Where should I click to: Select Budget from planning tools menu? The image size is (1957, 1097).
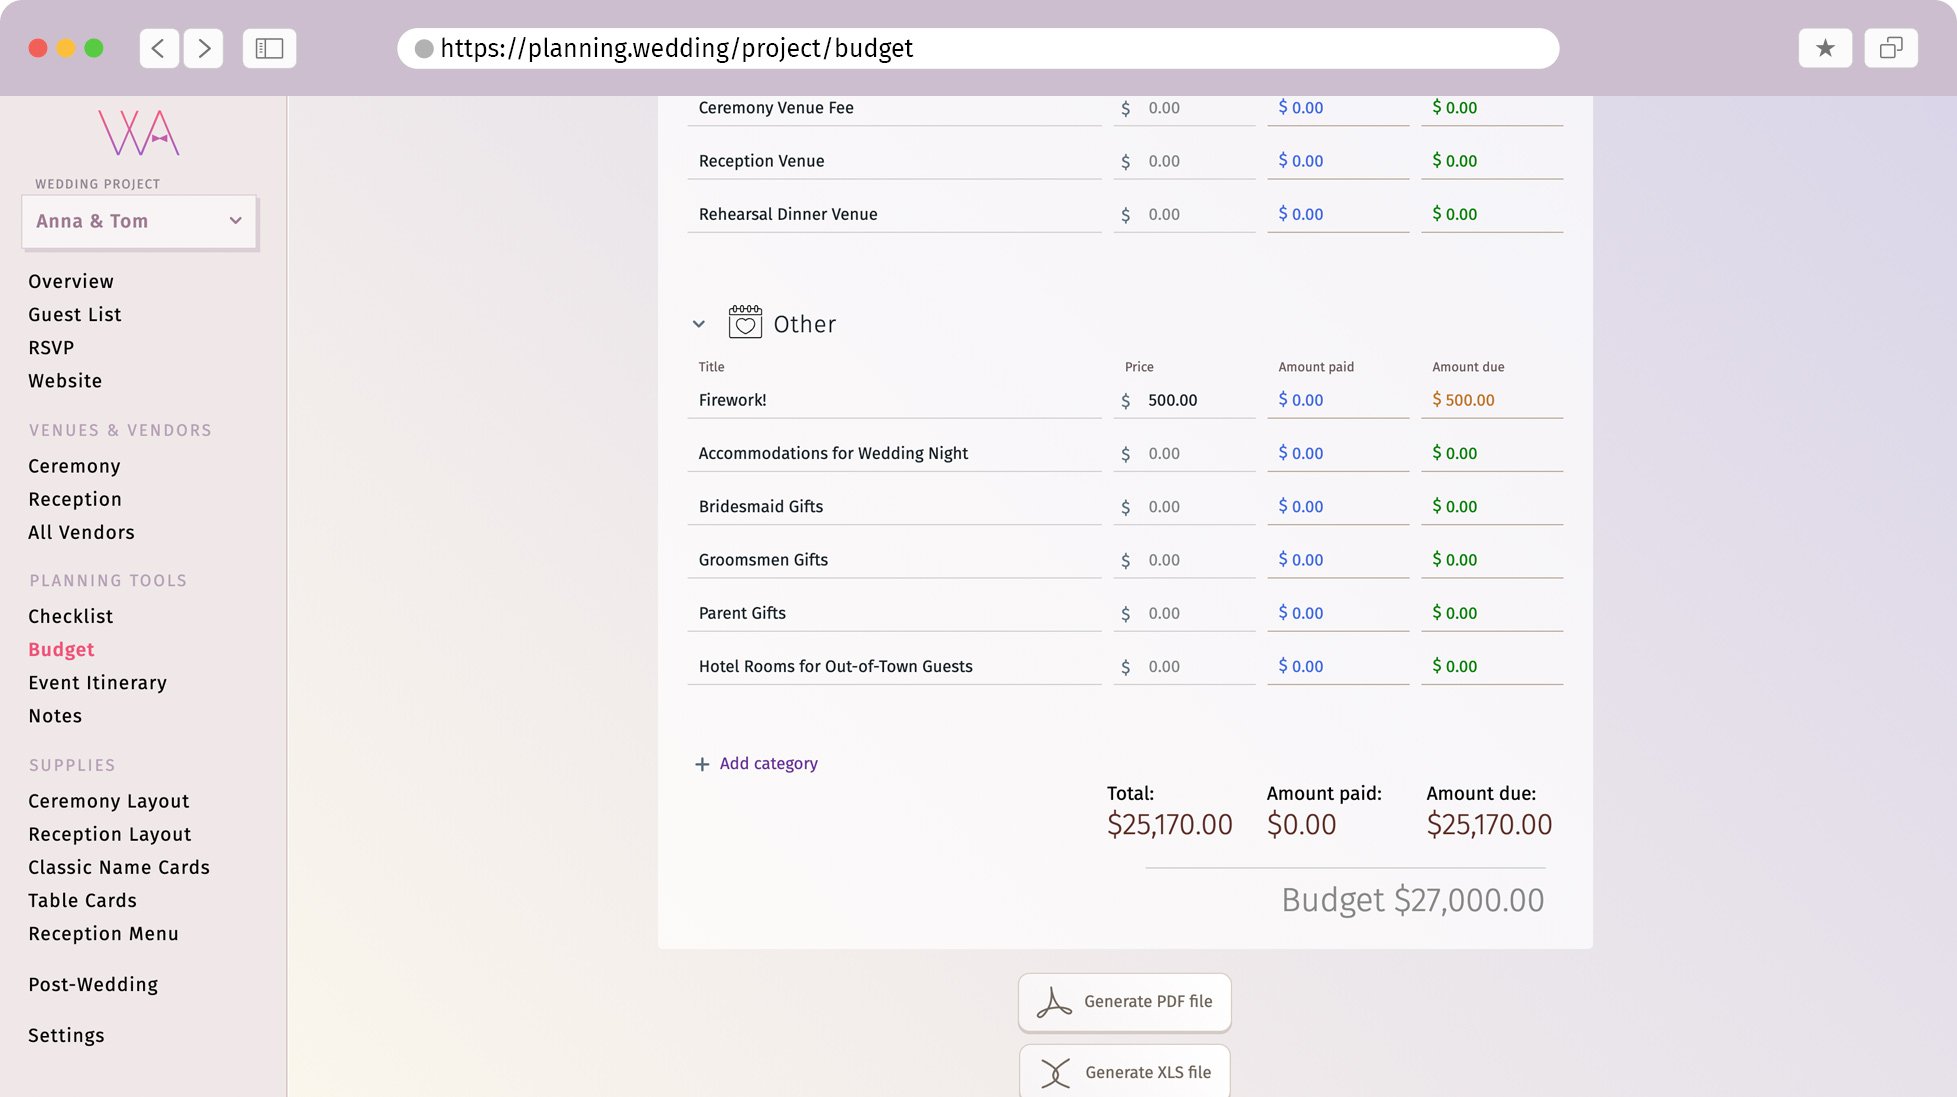pyautogui.click(x=60, y=649)
